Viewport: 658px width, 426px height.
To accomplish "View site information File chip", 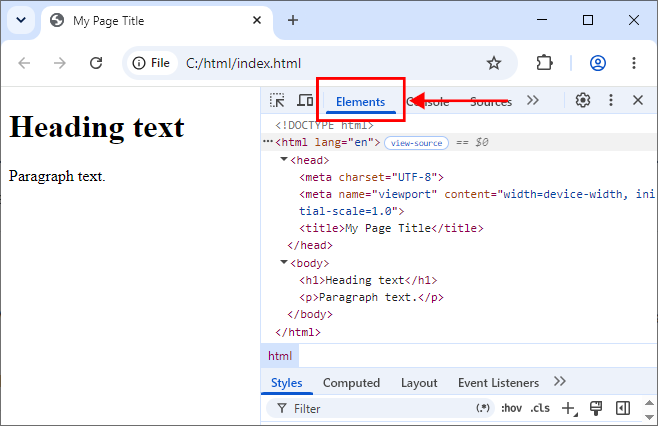I will (151, 63).
